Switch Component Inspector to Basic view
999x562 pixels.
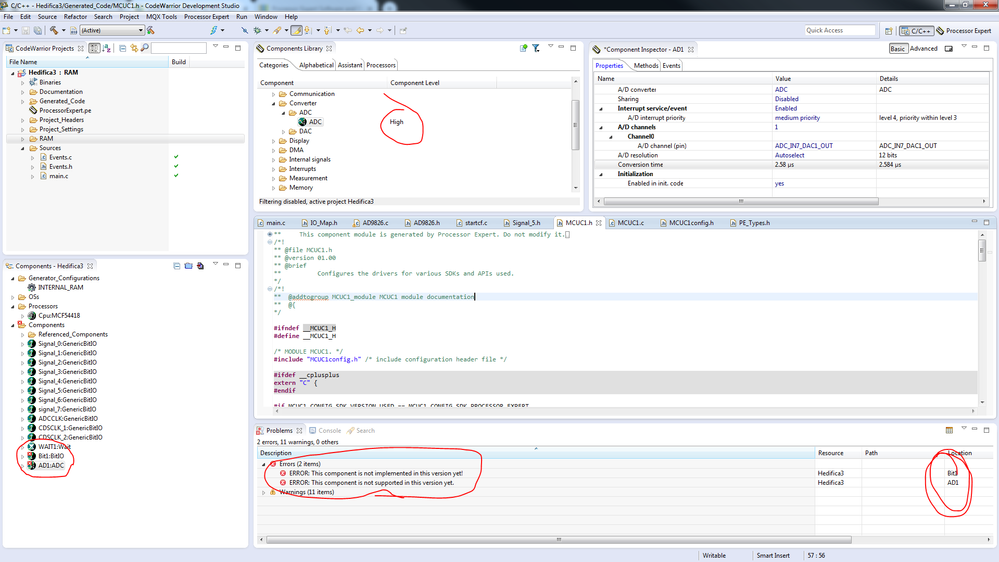897,48
